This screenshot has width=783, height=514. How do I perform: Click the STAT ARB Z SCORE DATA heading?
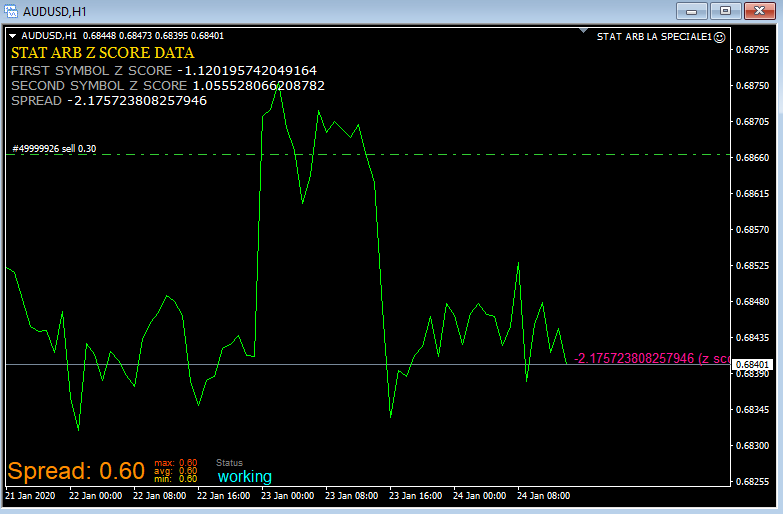(102, 53)
